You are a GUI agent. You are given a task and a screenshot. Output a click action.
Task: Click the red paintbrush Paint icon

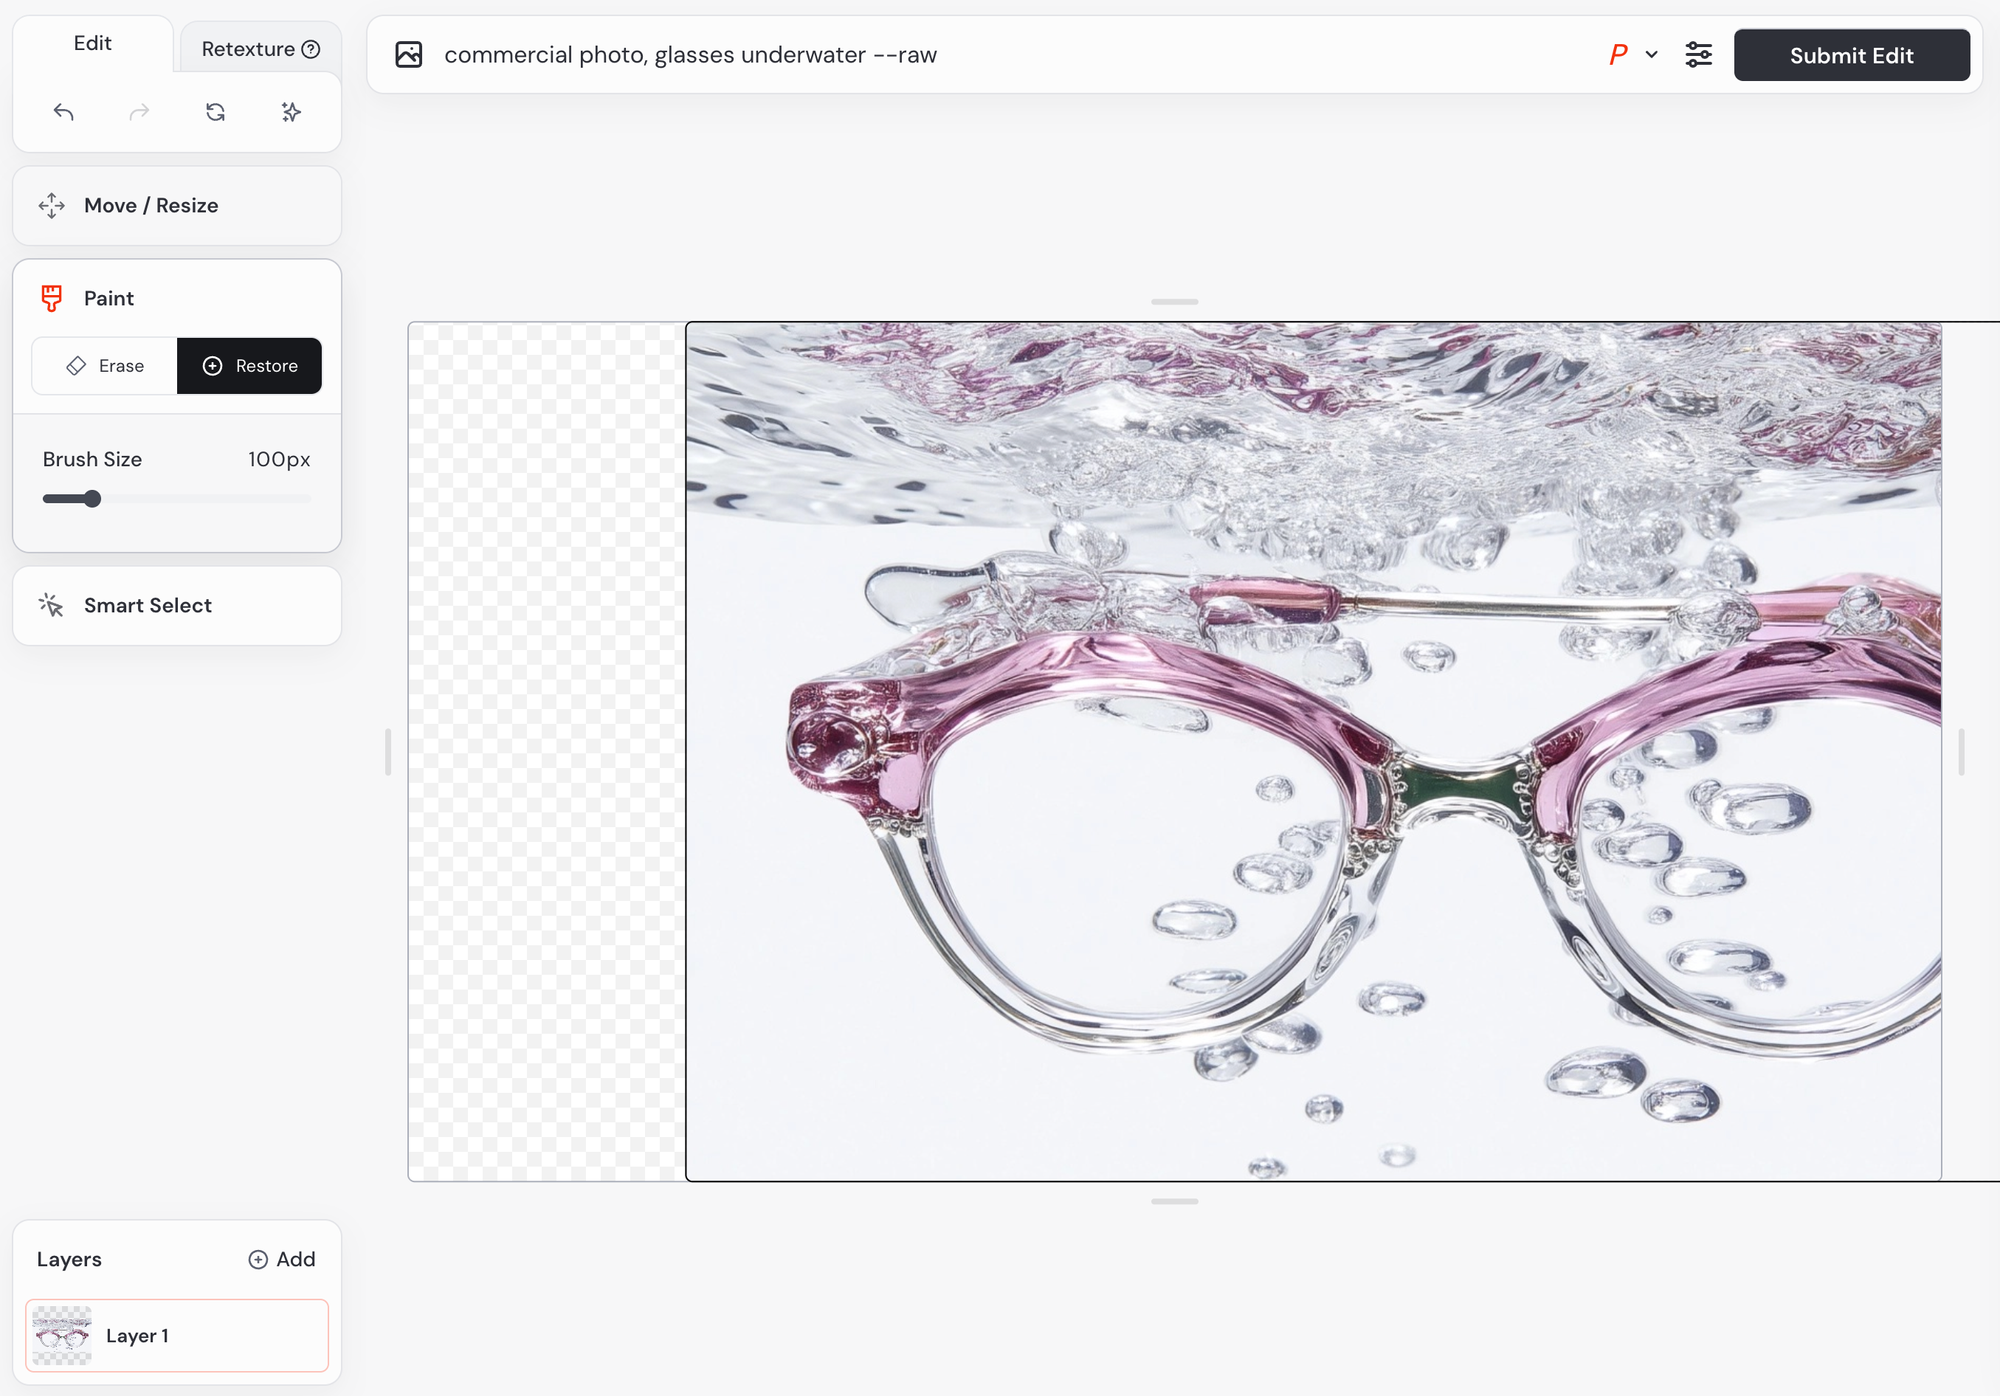[x=52, y=298]
